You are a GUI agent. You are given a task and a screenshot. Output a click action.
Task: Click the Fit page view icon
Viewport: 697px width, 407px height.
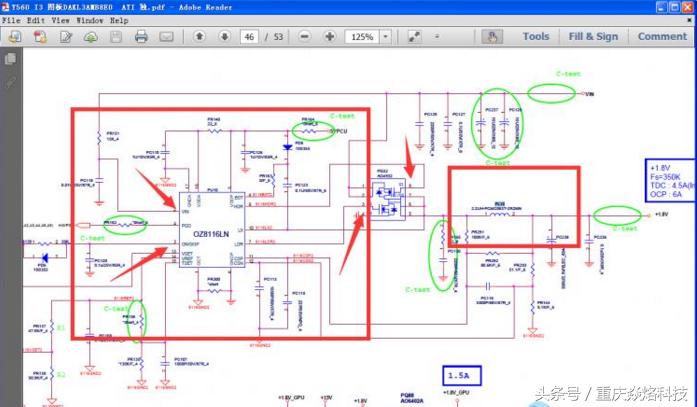[415, 37]
